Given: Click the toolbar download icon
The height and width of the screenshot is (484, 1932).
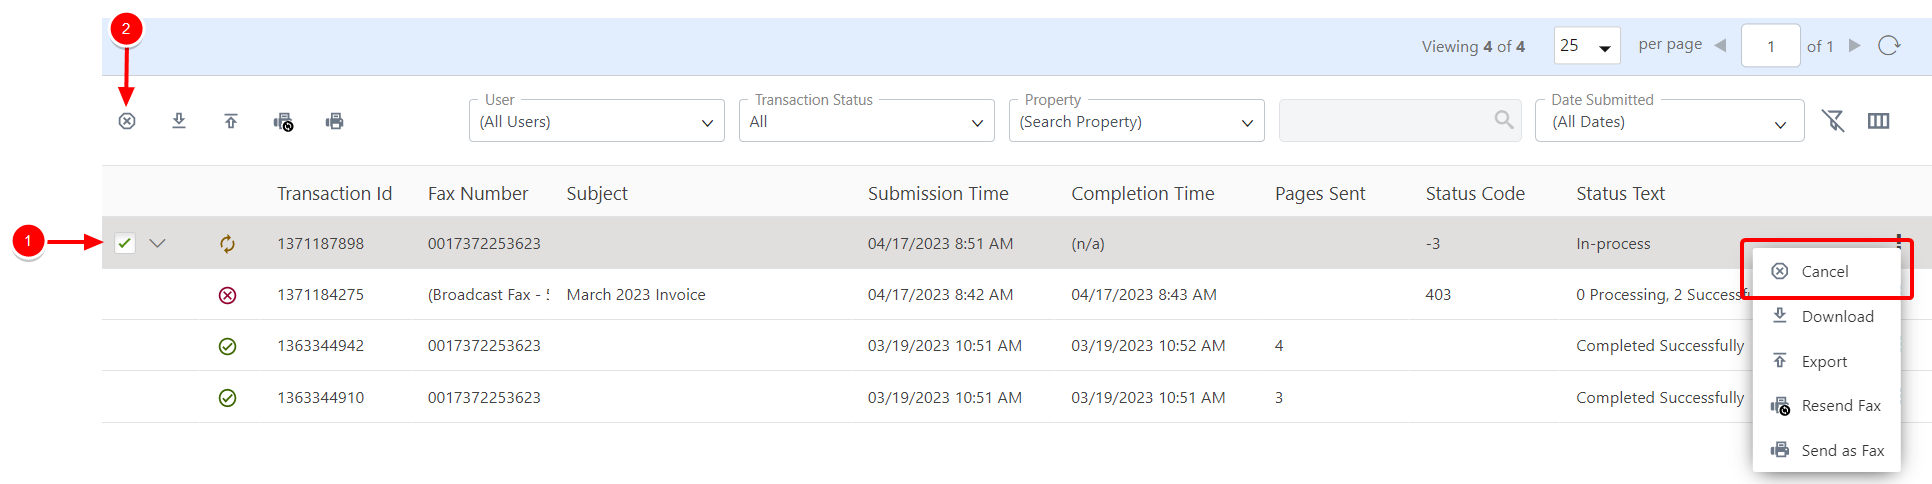Looking at the screenshot, I should click(x=179, y=121).
